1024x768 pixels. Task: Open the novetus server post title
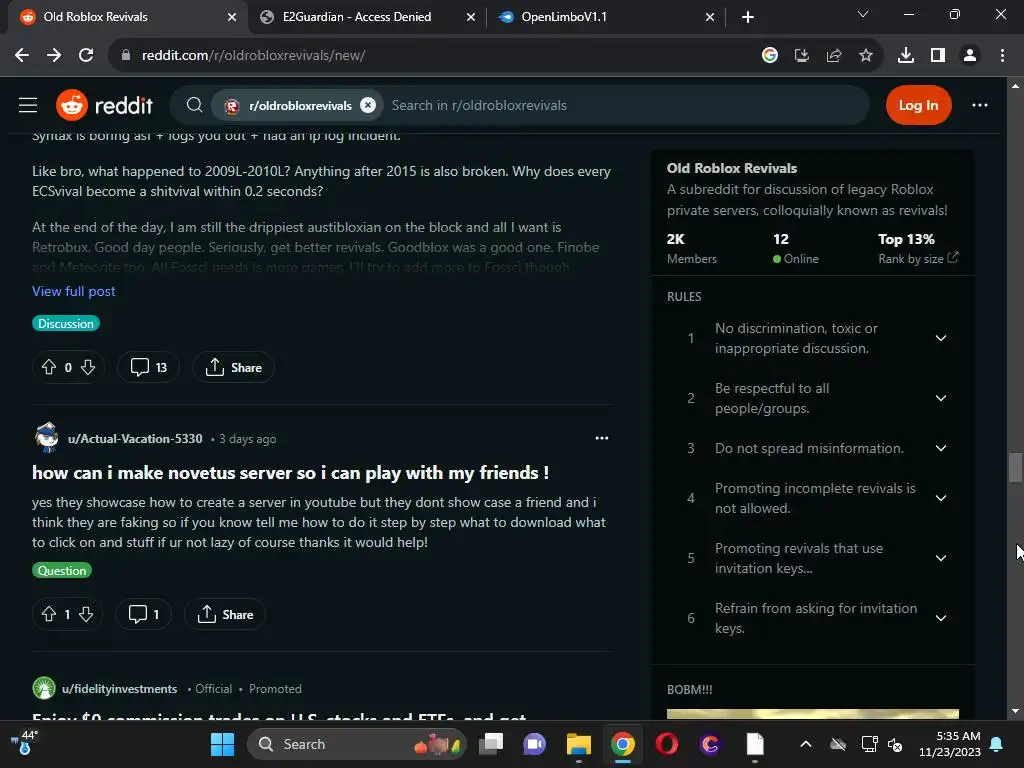tap(291, 473)
